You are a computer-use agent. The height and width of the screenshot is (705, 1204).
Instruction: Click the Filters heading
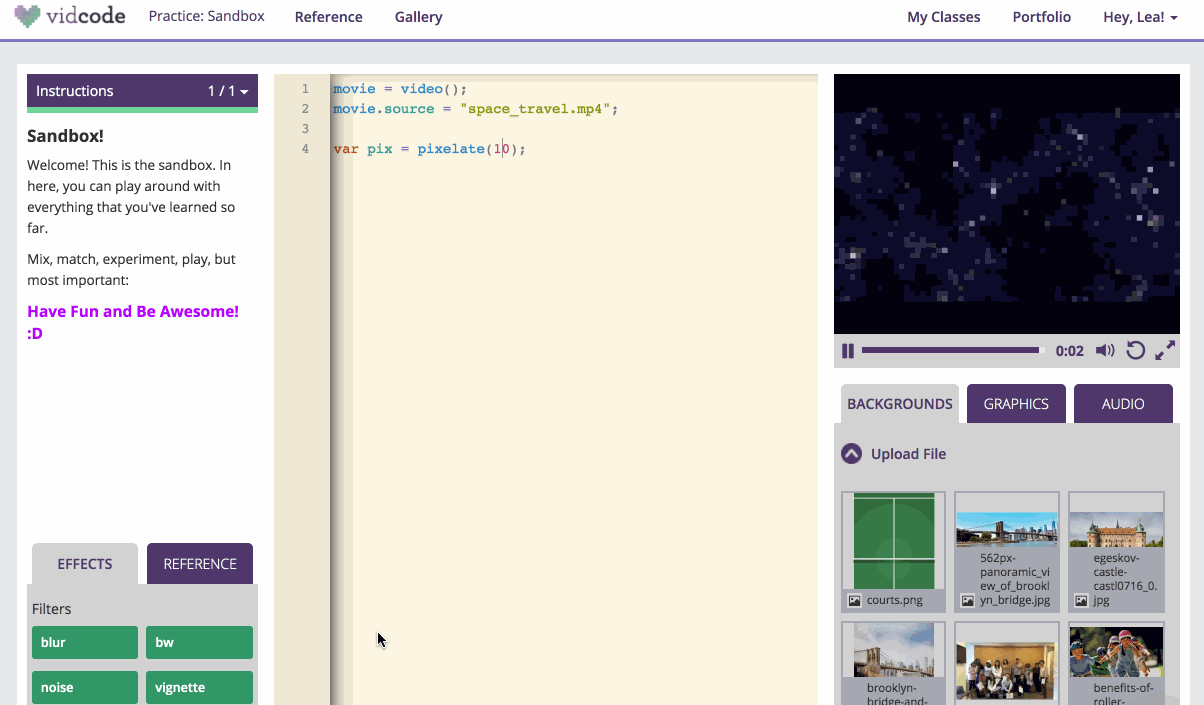point(52,609)
